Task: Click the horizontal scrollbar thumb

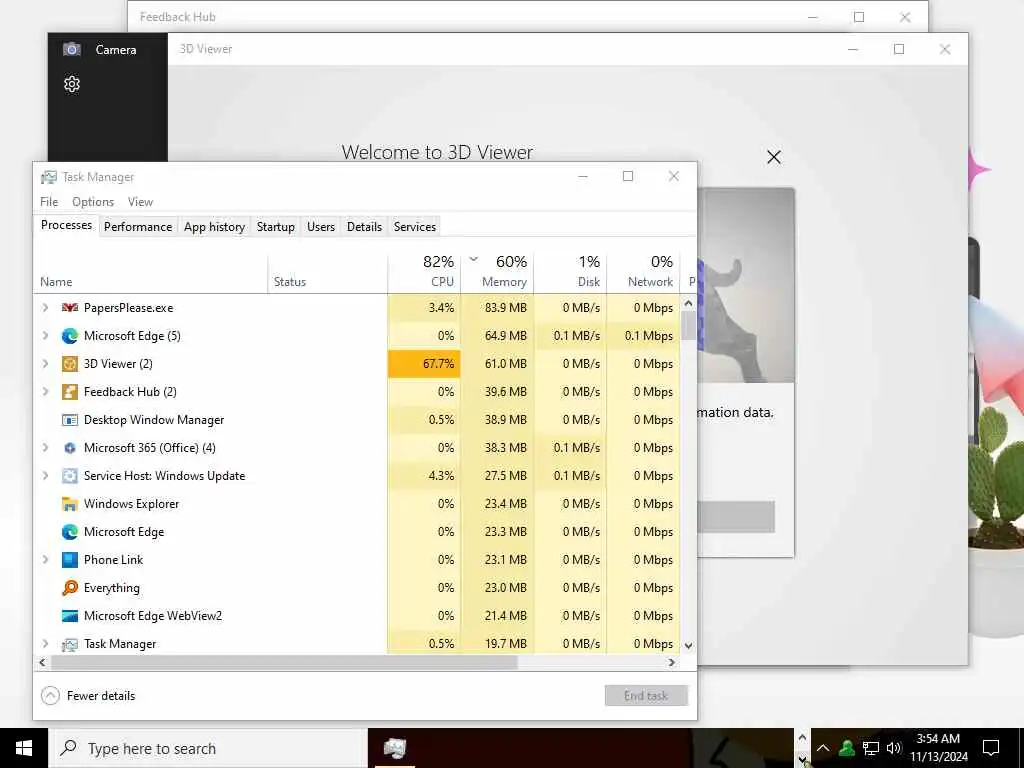Action: pyautogui.click(x=284, y=662)
